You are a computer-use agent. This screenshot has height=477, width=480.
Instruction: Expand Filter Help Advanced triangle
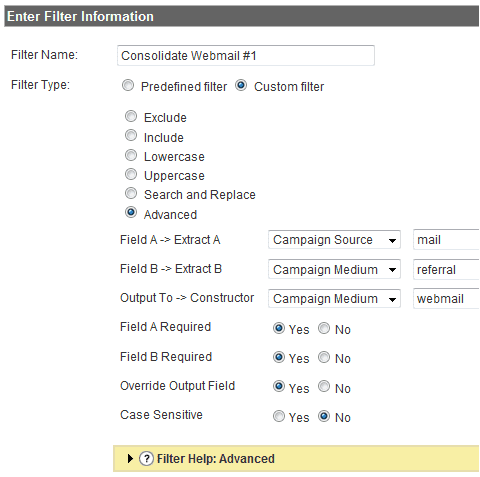pos(130,459)
